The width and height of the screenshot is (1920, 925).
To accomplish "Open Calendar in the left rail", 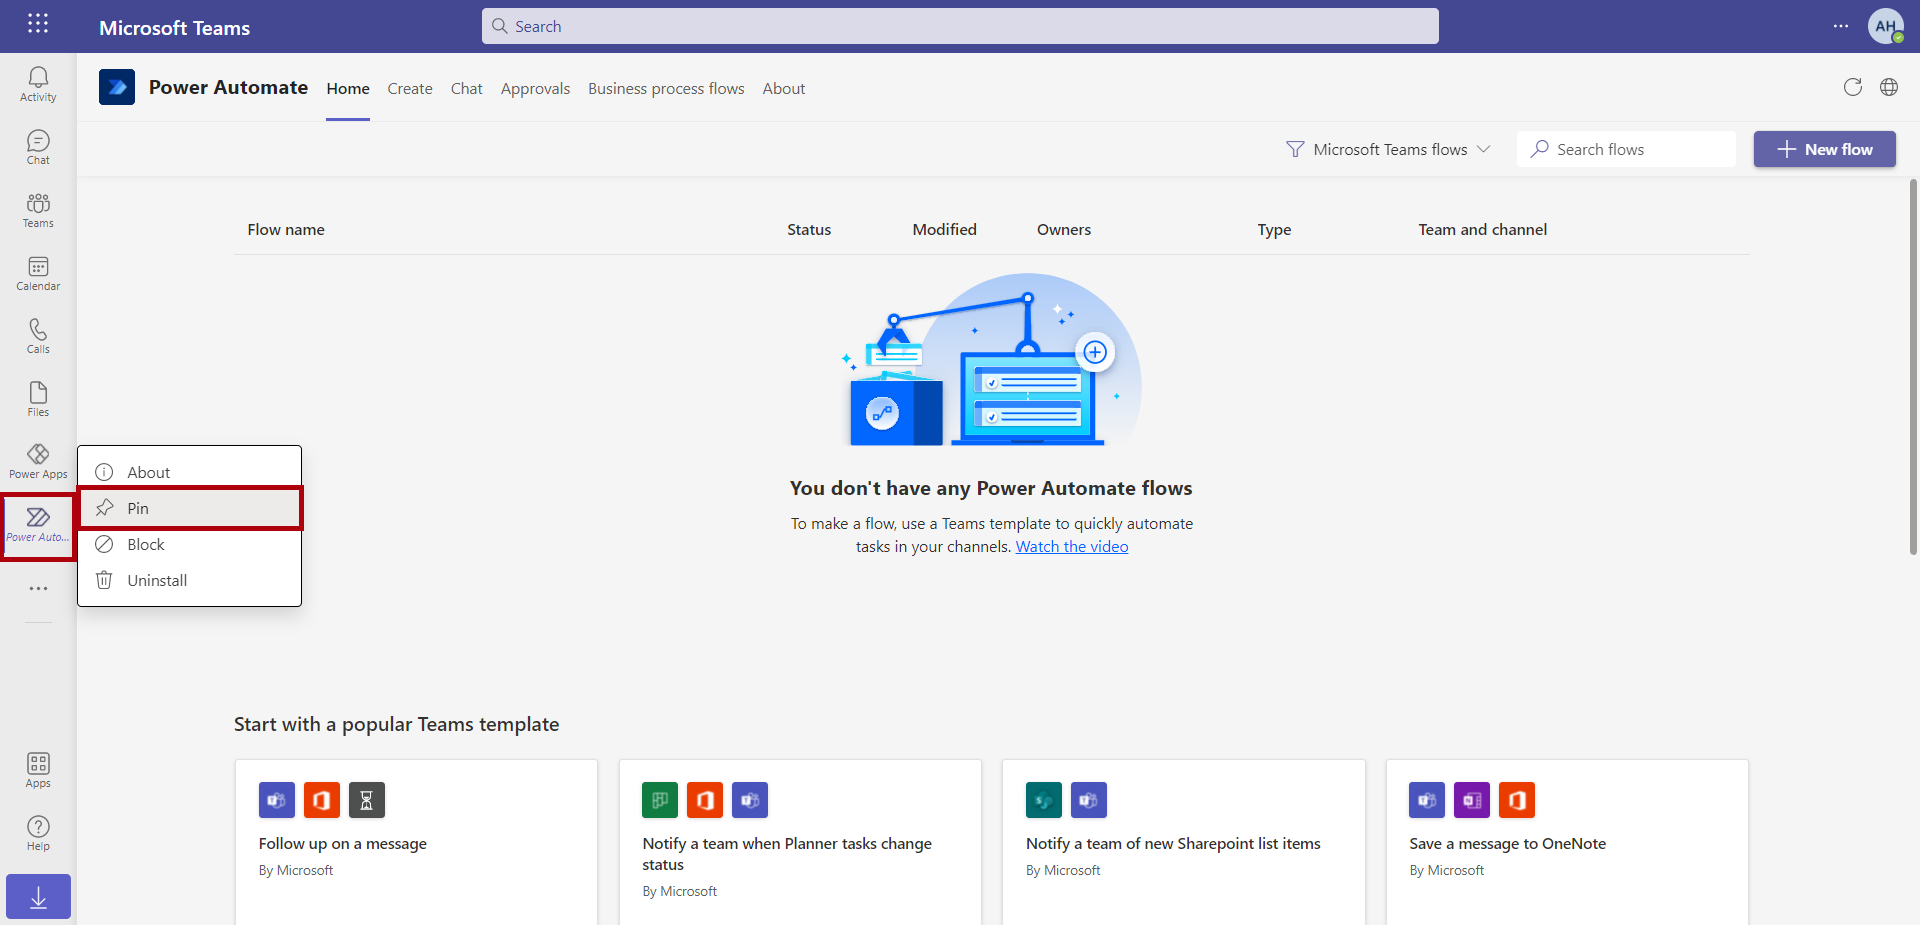I will (38, 273).
